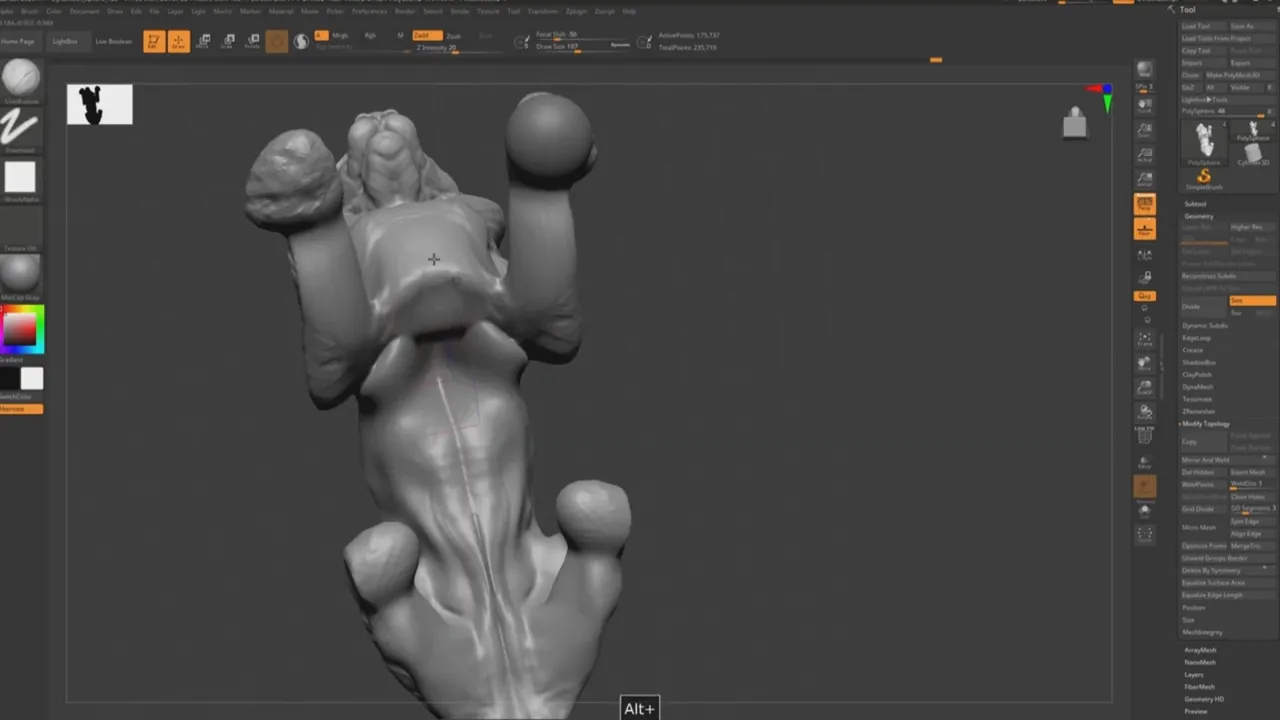Select the SimpleBrush tool thumbnail

(1203, 179)
